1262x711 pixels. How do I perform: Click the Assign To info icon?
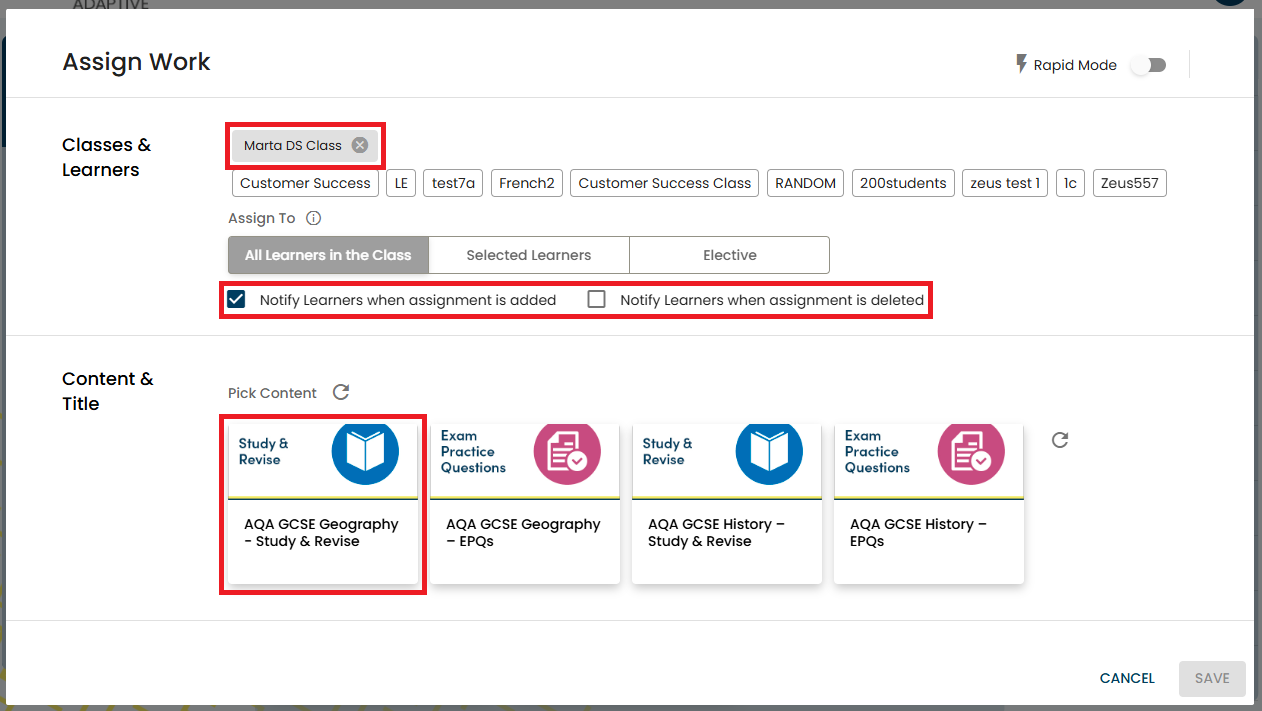(x=313, y=218)
